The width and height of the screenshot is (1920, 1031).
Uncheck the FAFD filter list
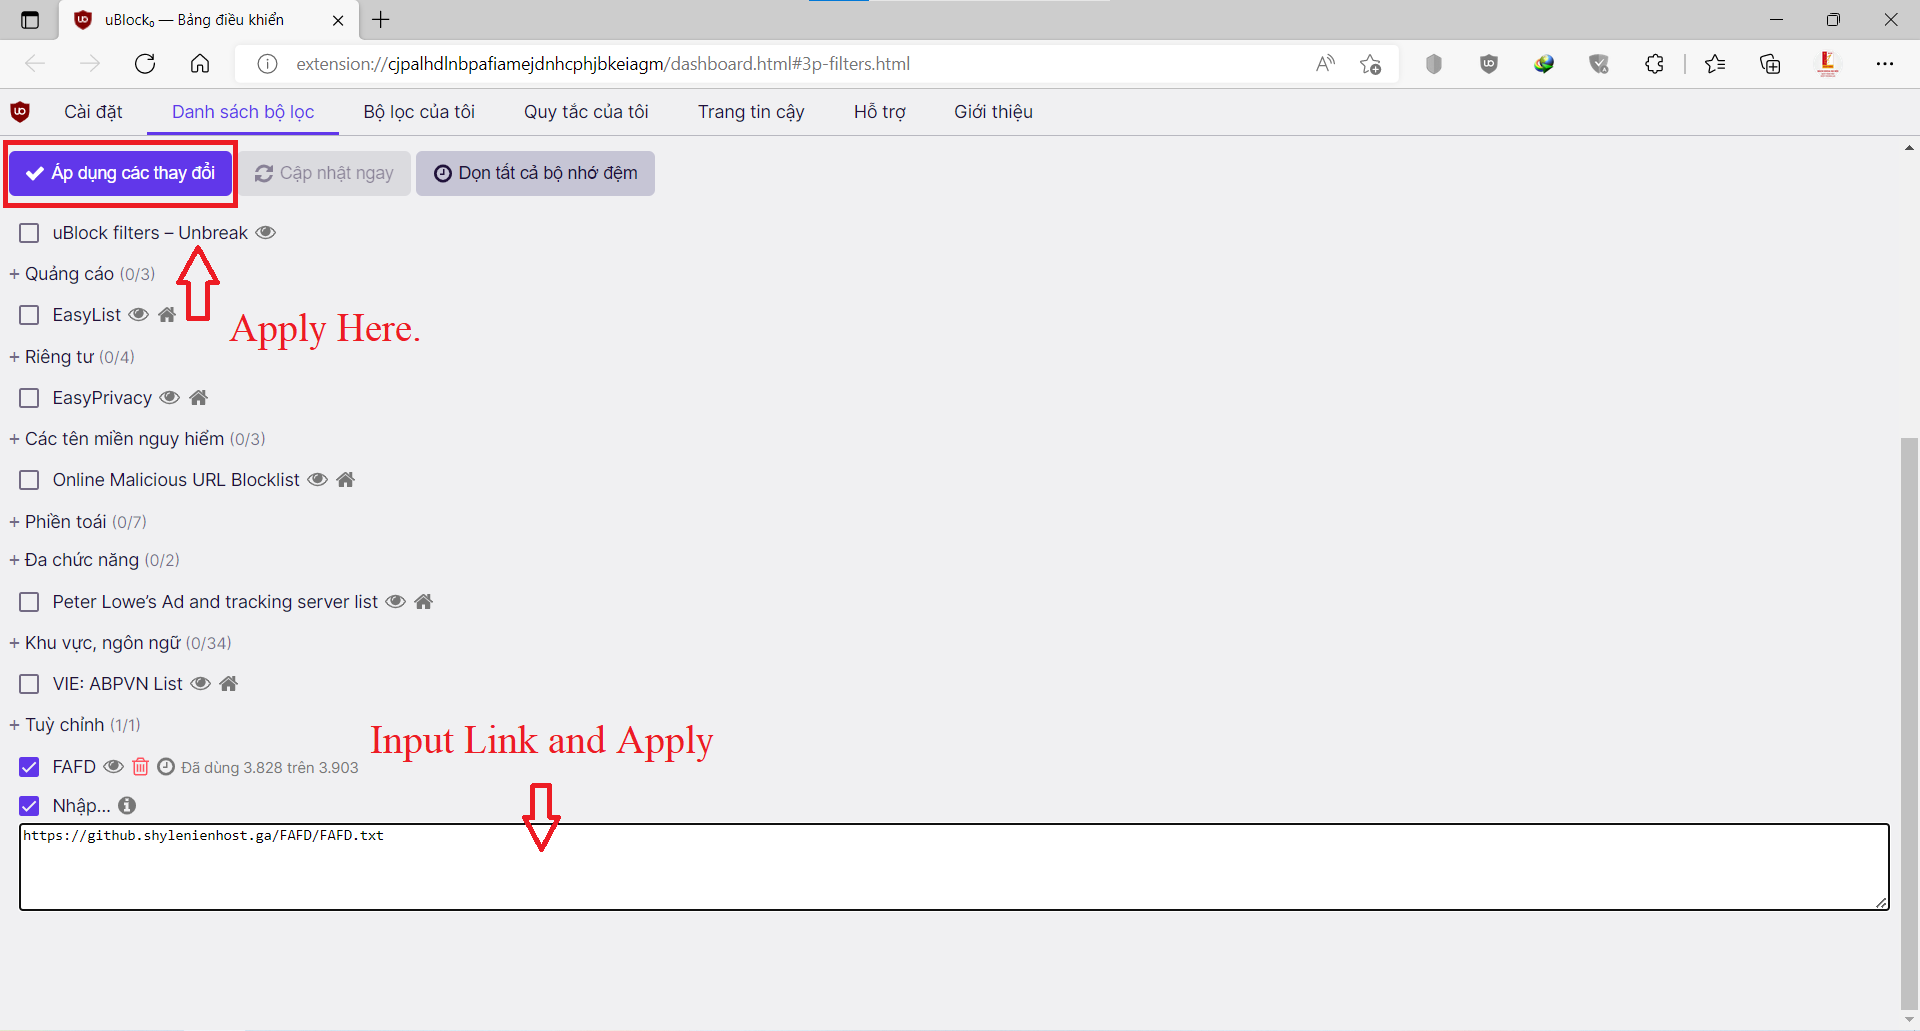click(29, 767)
